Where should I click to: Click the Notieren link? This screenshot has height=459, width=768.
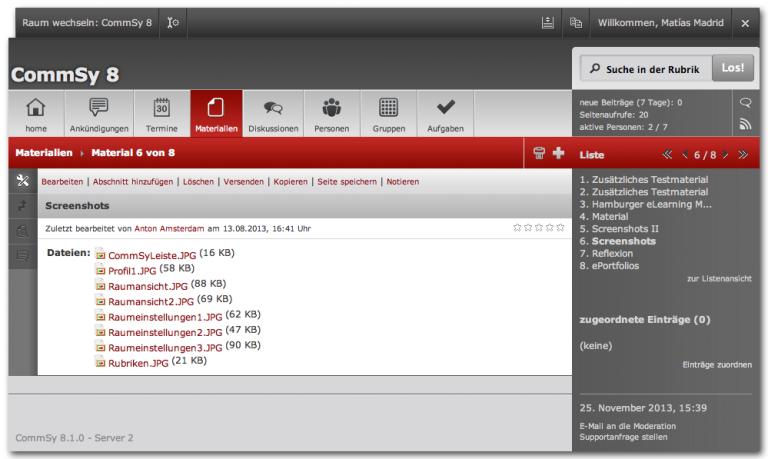coord(403,182)
